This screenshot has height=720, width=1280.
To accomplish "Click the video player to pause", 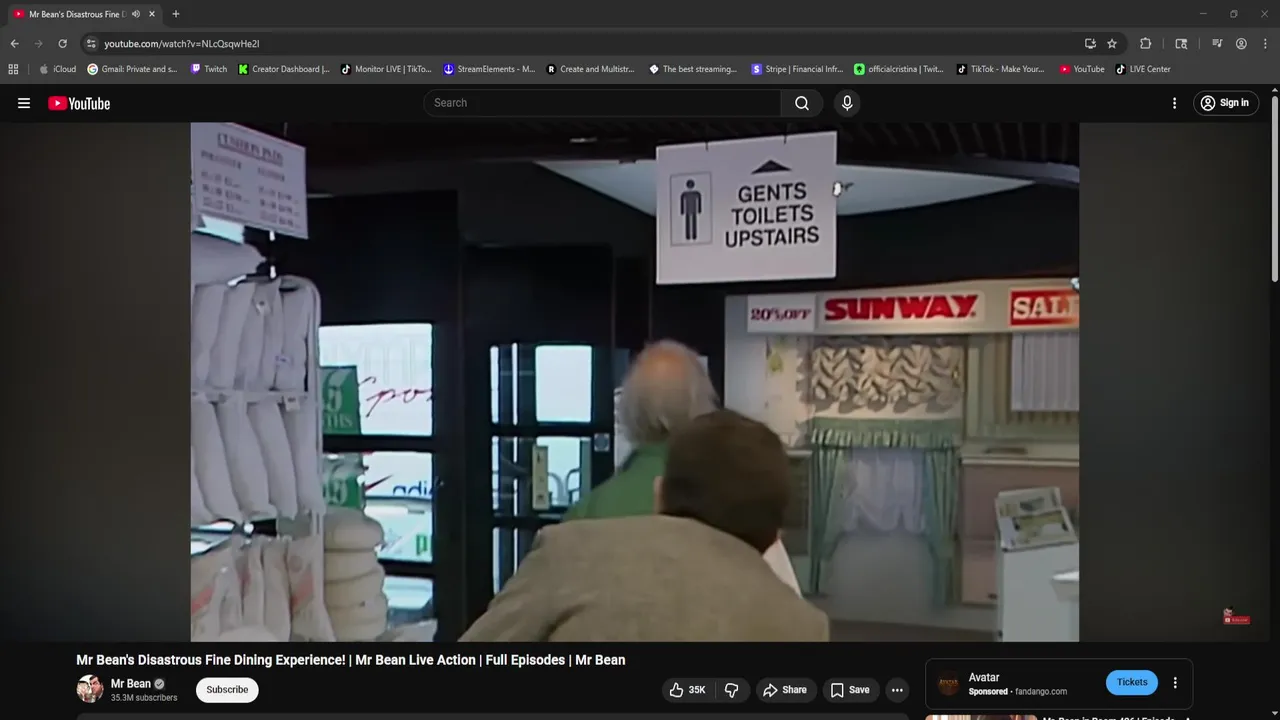I will coord(635,382).
